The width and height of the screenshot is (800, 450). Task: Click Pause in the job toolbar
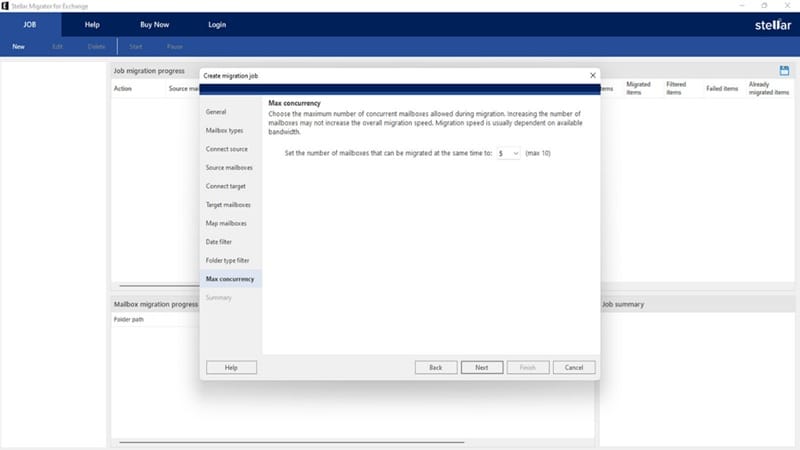[x=174, y=46]
